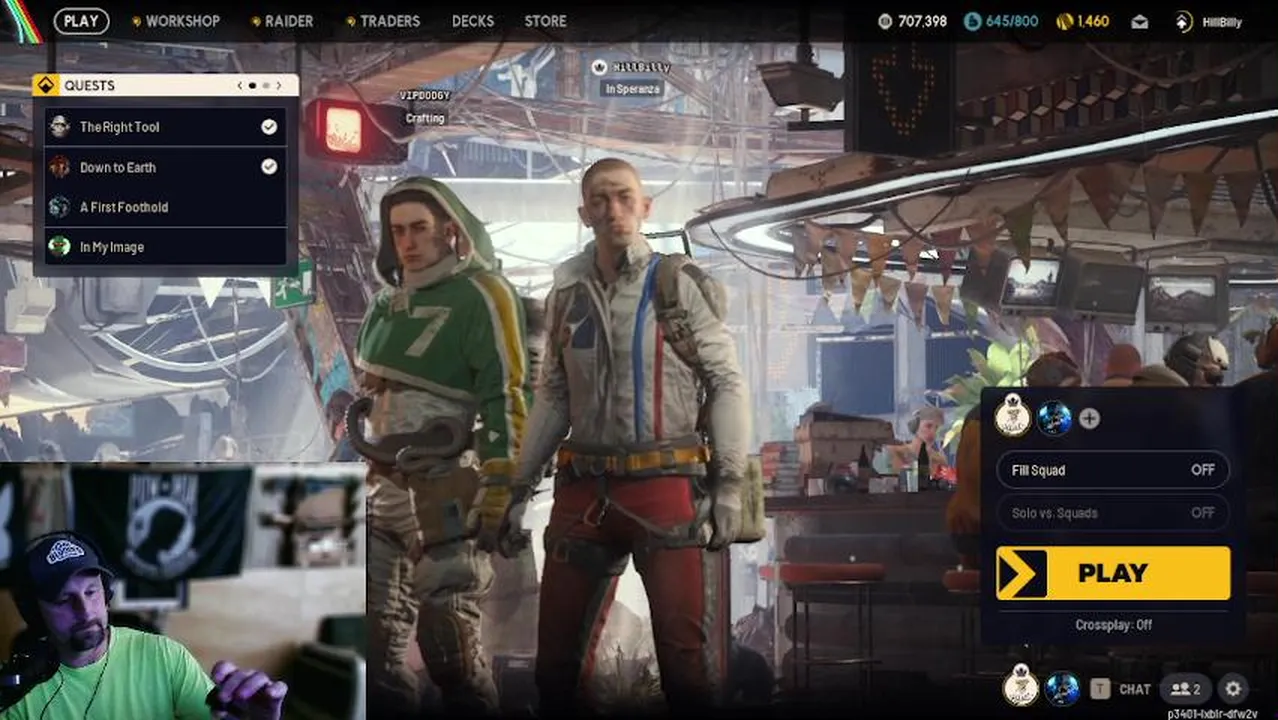Click The Right Tool completed checkmark

coord(269,126)
